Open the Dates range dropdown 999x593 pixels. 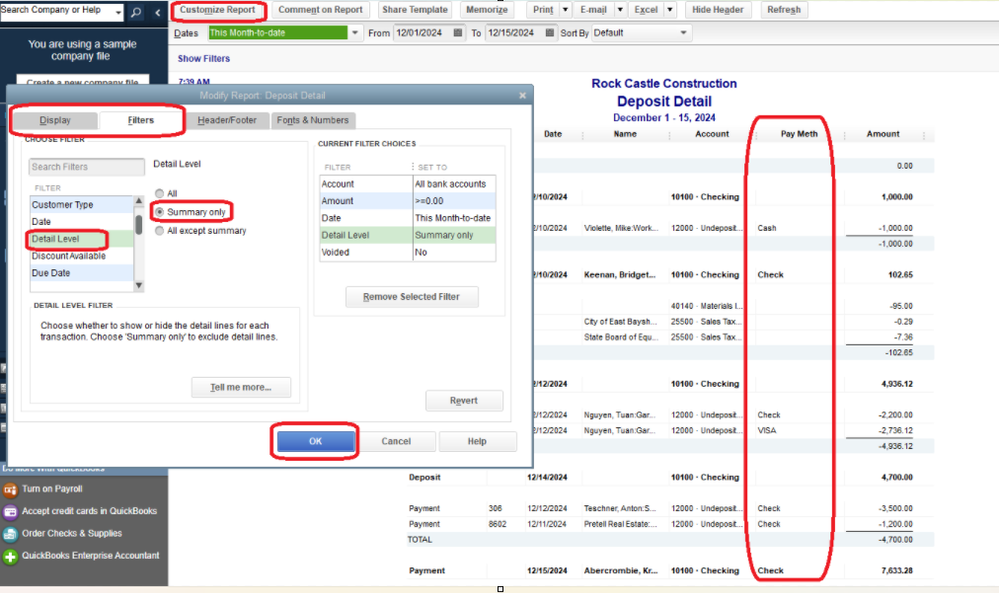coord(355,33)
